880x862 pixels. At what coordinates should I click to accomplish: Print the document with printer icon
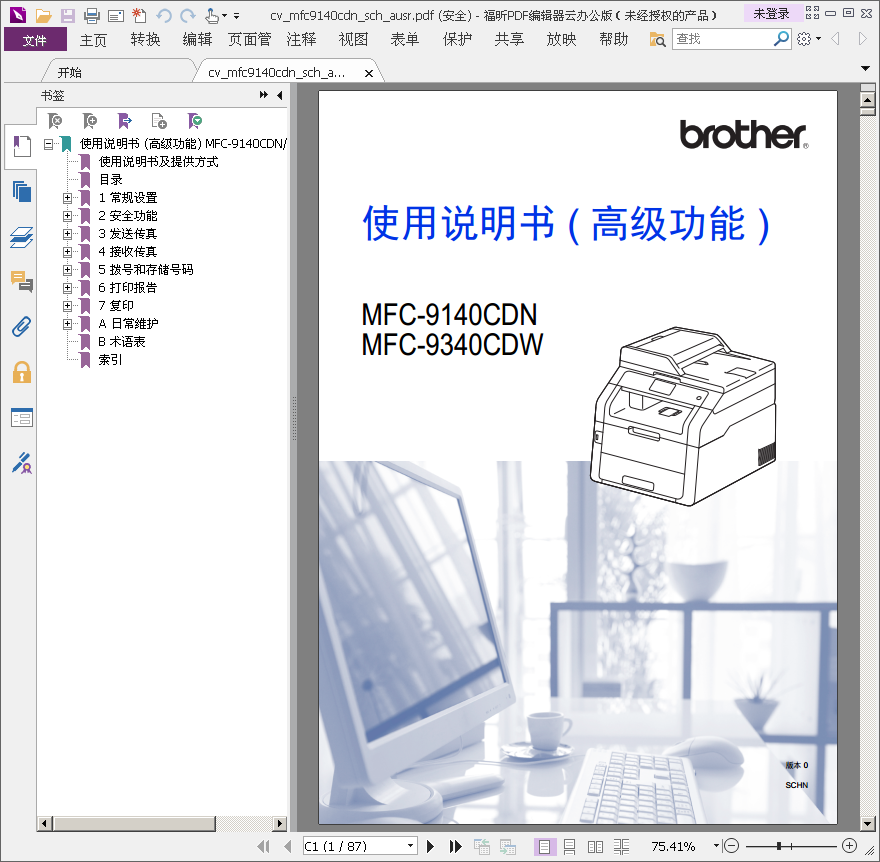tap(91, 15)
